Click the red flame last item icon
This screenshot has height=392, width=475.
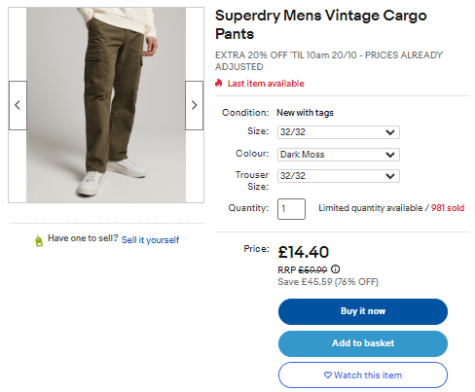pos(219,83)
